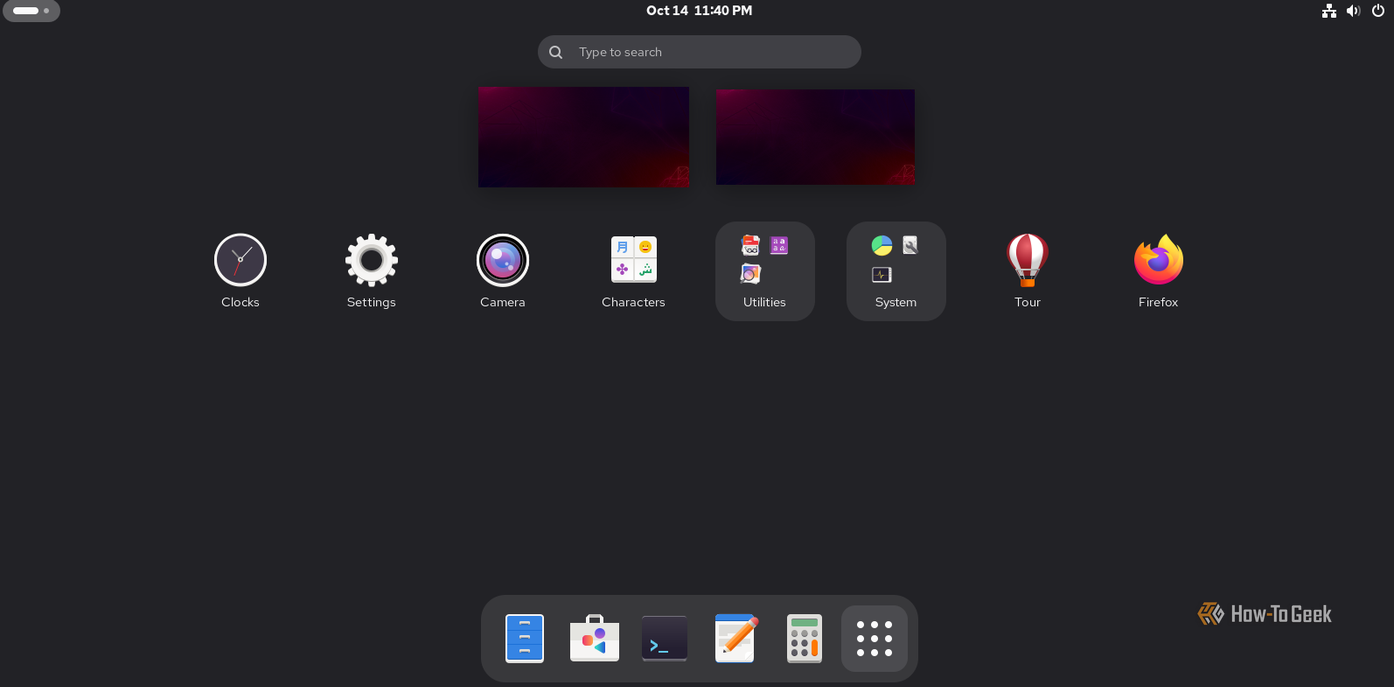This screenshot has width=1394, height=687.
Task: Click the Type to search field
Action: (699, 52)
